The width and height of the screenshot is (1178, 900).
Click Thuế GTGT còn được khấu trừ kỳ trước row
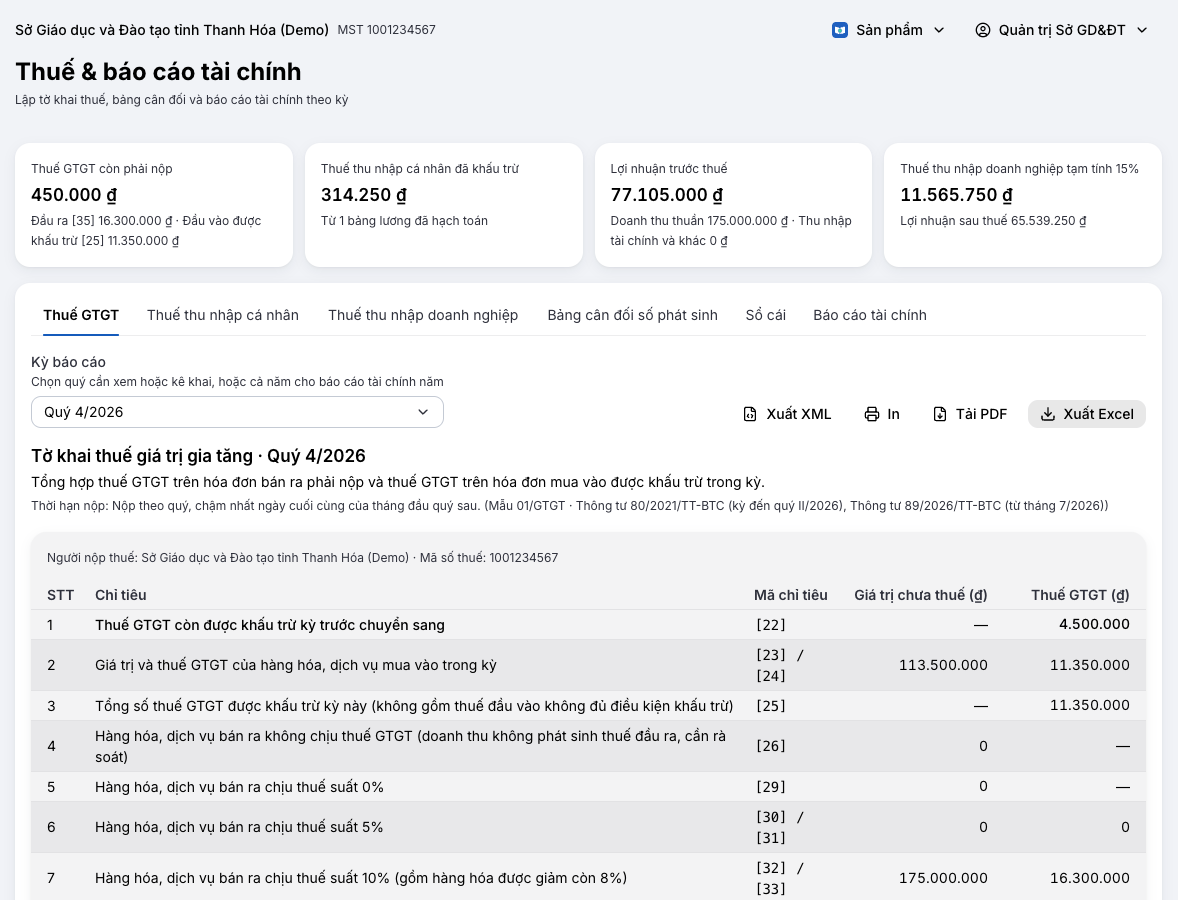click(x=588, y=625)
